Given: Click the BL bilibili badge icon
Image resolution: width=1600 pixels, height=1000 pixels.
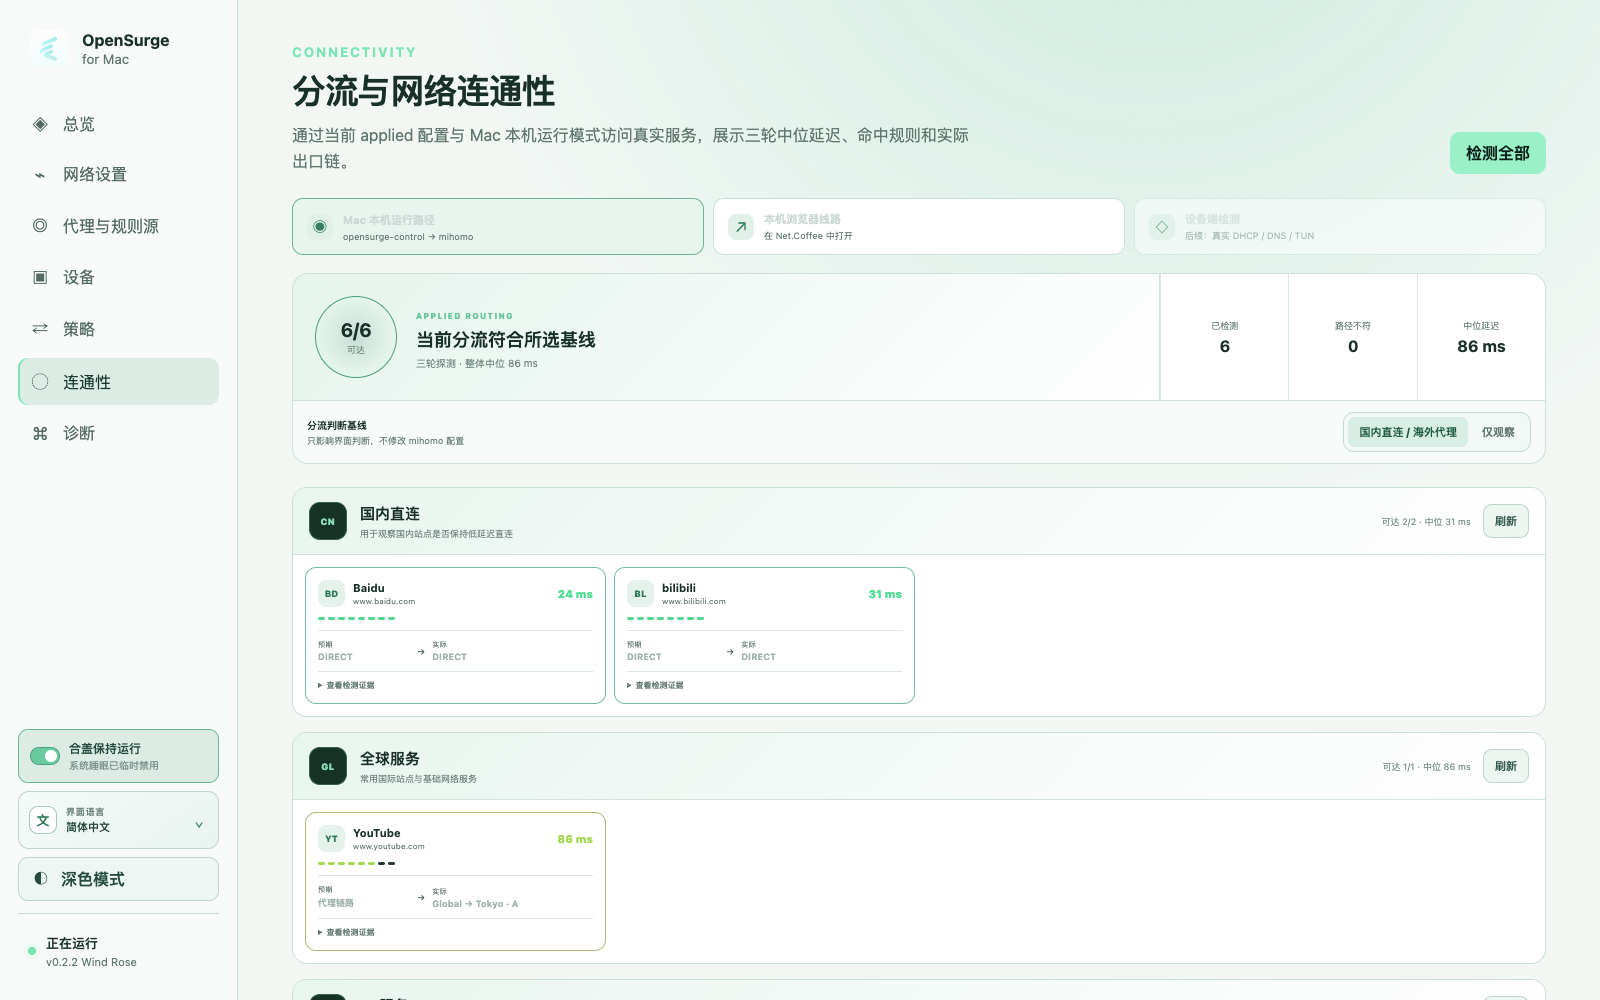Looking at the screenshot, I should (640, 594).
